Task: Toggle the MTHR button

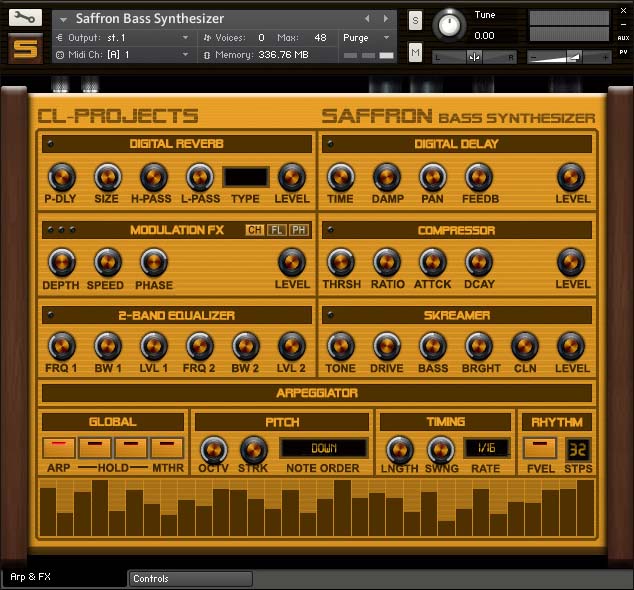Action: pos(167,448)
